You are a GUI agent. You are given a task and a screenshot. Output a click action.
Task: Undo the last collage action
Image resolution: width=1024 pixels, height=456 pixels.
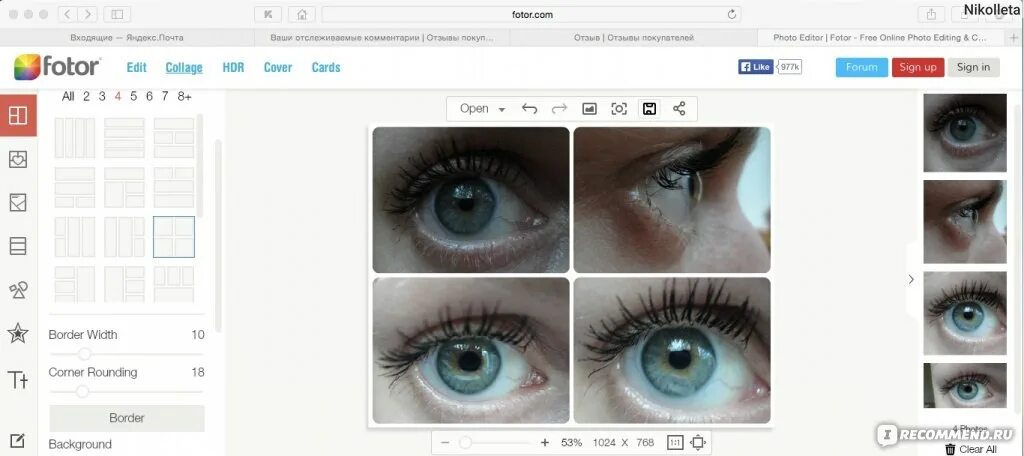click(x=529, y=109)
